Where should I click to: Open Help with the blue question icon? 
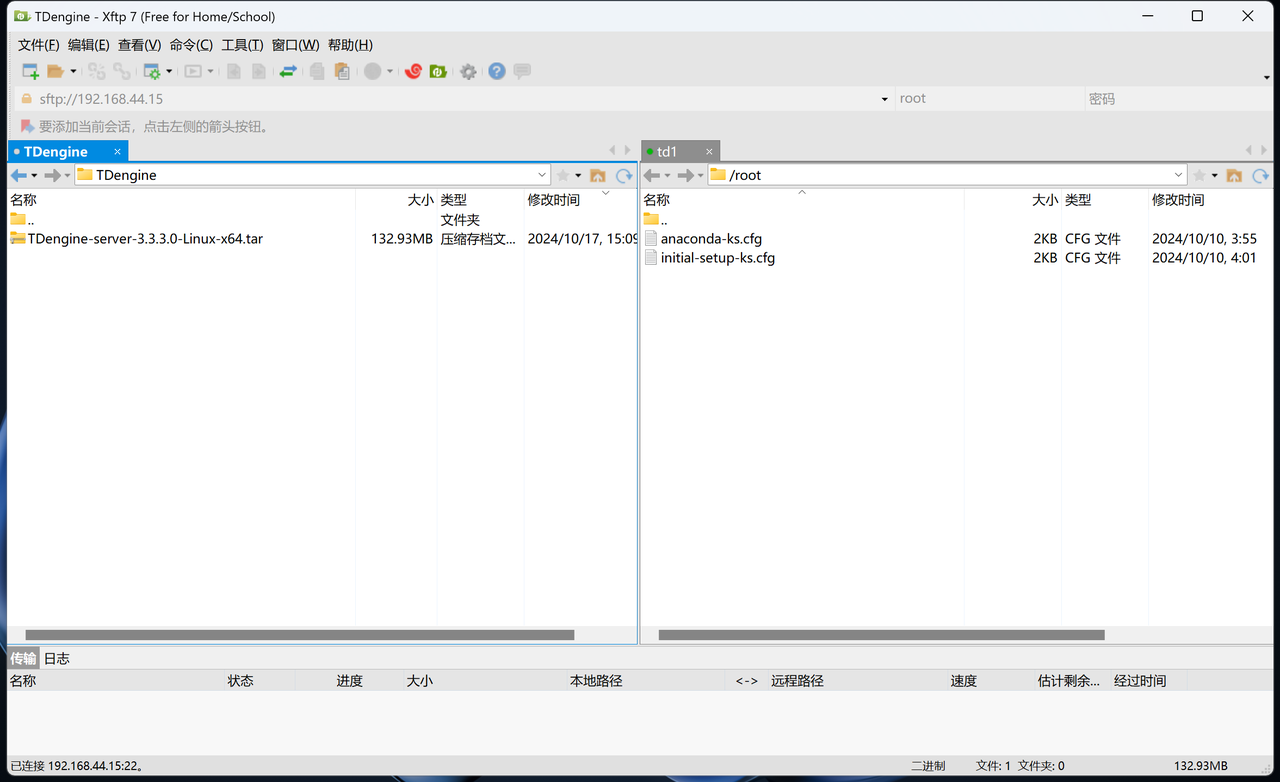pyautogui.click(x=497, y=71)
